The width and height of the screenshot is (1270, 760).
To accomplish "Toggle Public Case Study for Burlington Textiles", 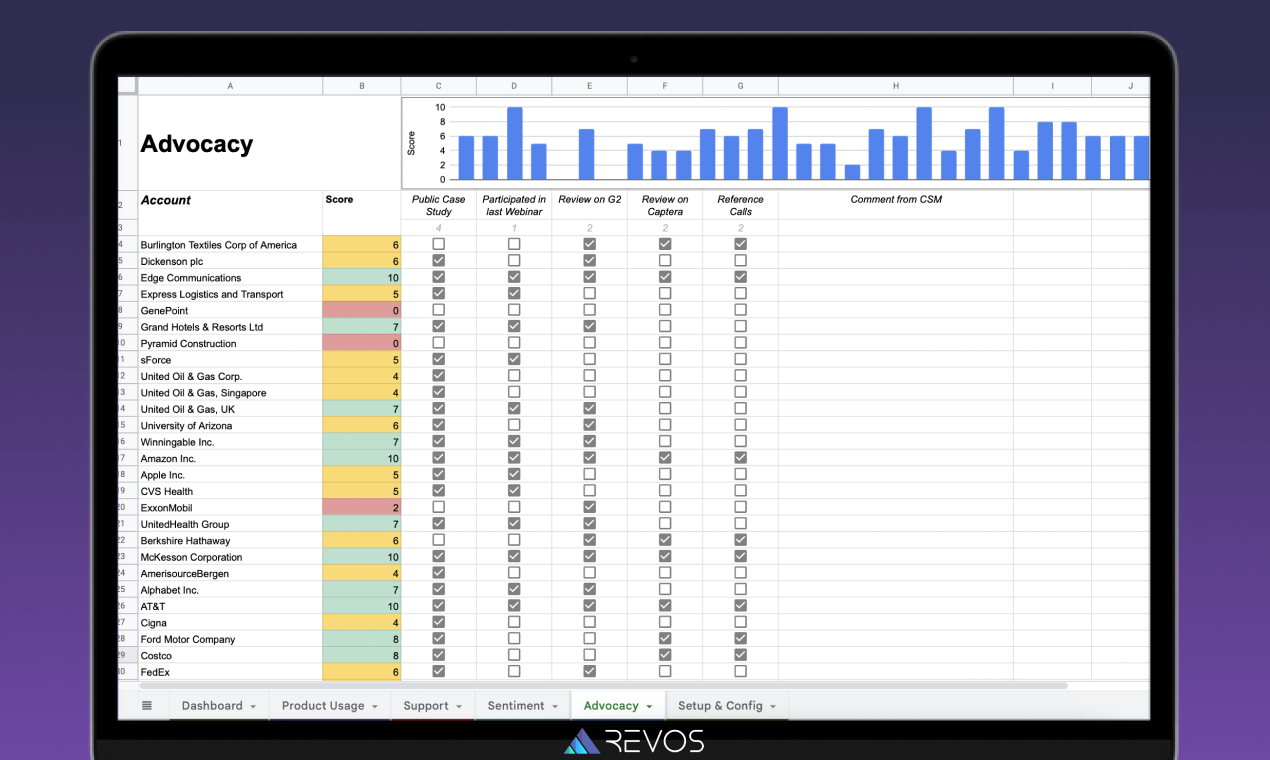I will pos(438,244).
